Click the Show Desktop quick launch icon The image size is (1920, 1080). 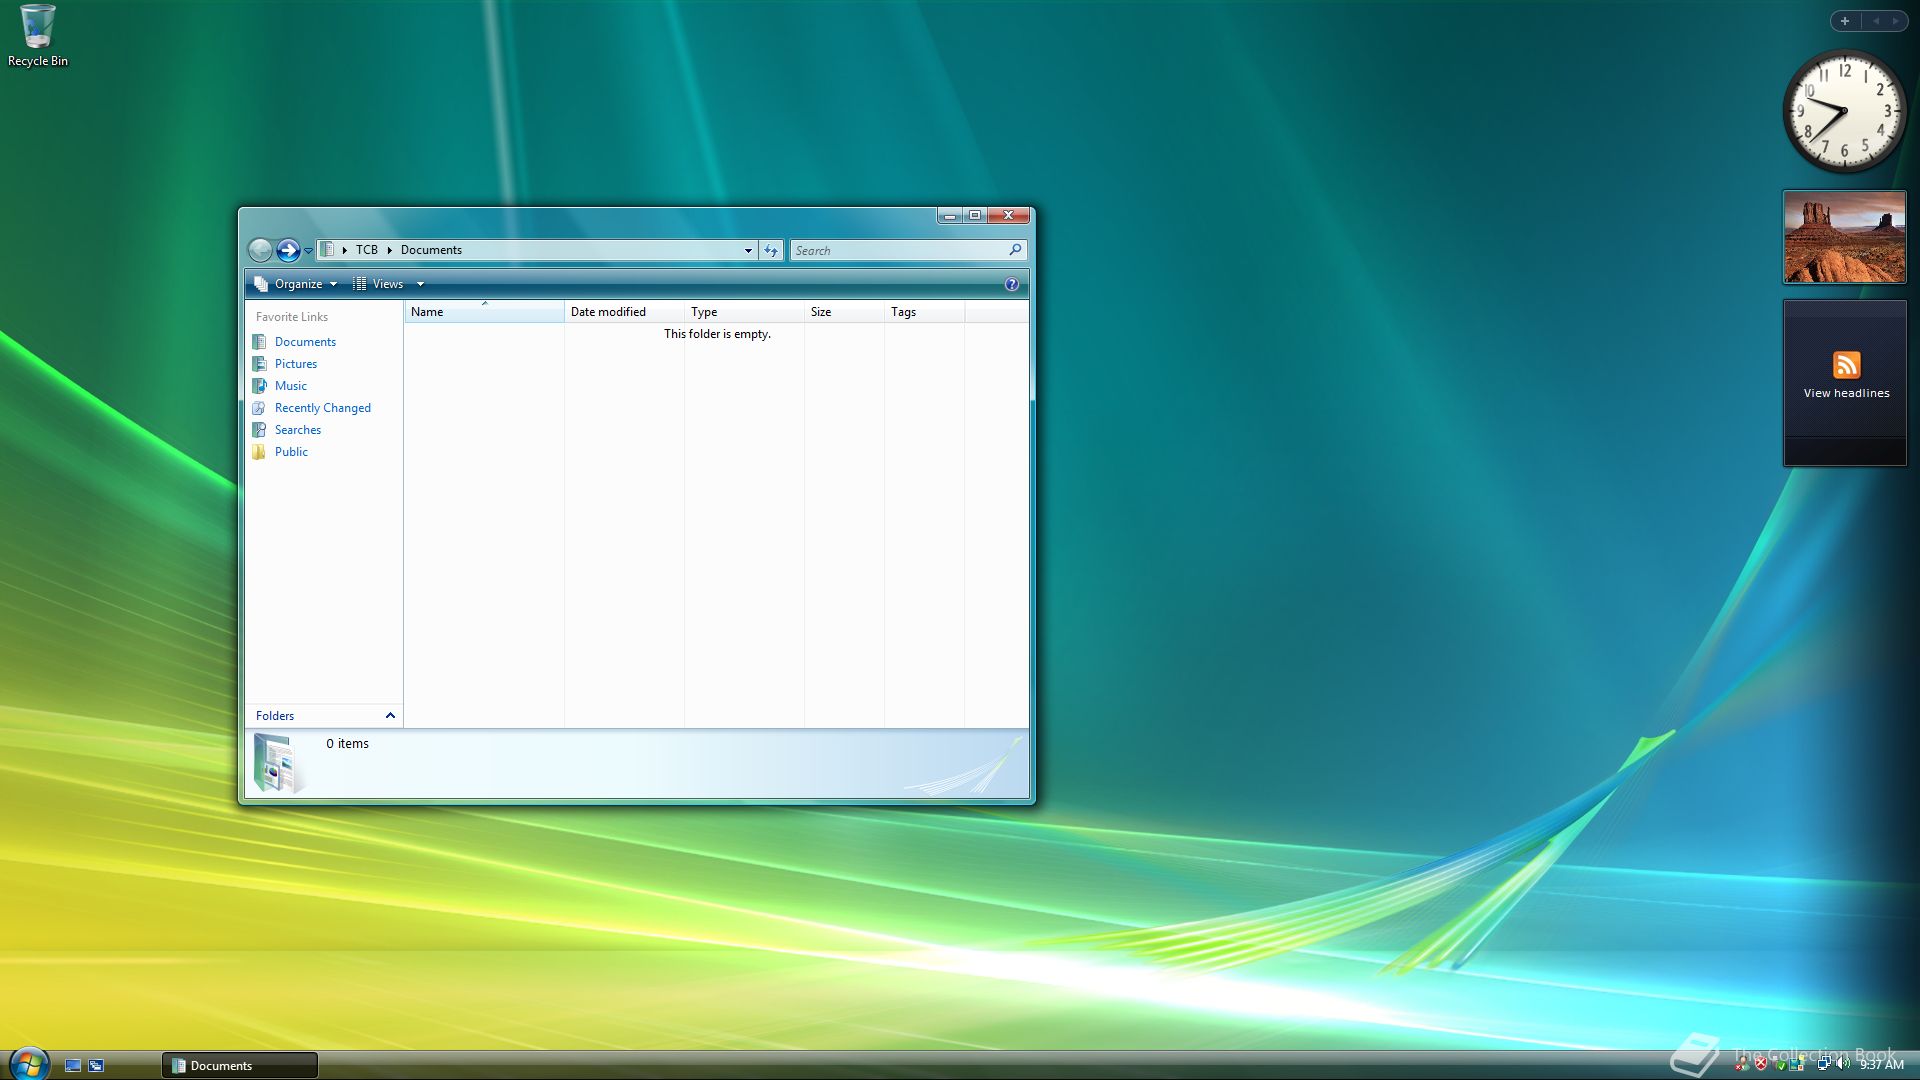[x=73, y=1065]
